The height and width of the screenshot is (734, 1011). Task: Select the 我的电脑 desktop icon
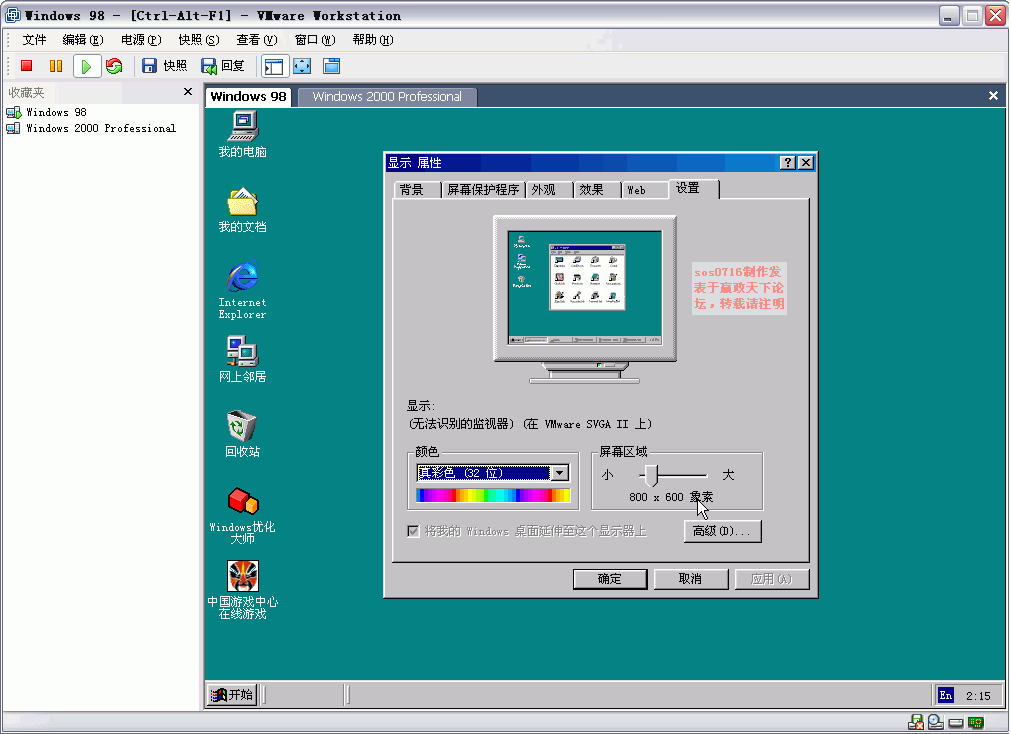tap(242, 134)
